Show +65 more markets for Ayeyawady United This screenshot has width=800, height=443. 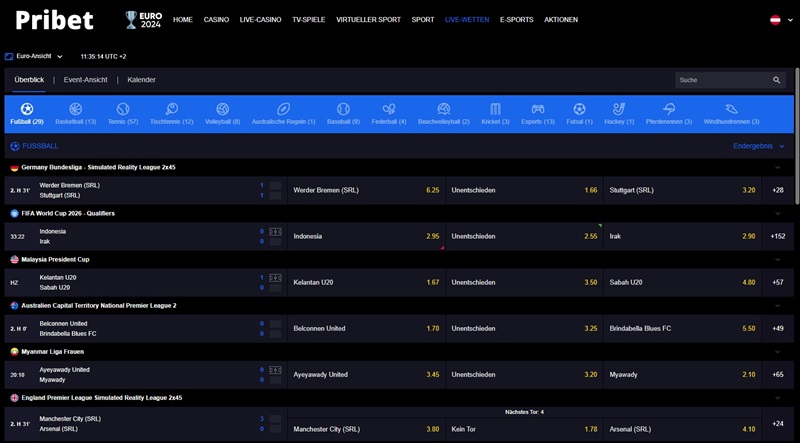[778, 375]
